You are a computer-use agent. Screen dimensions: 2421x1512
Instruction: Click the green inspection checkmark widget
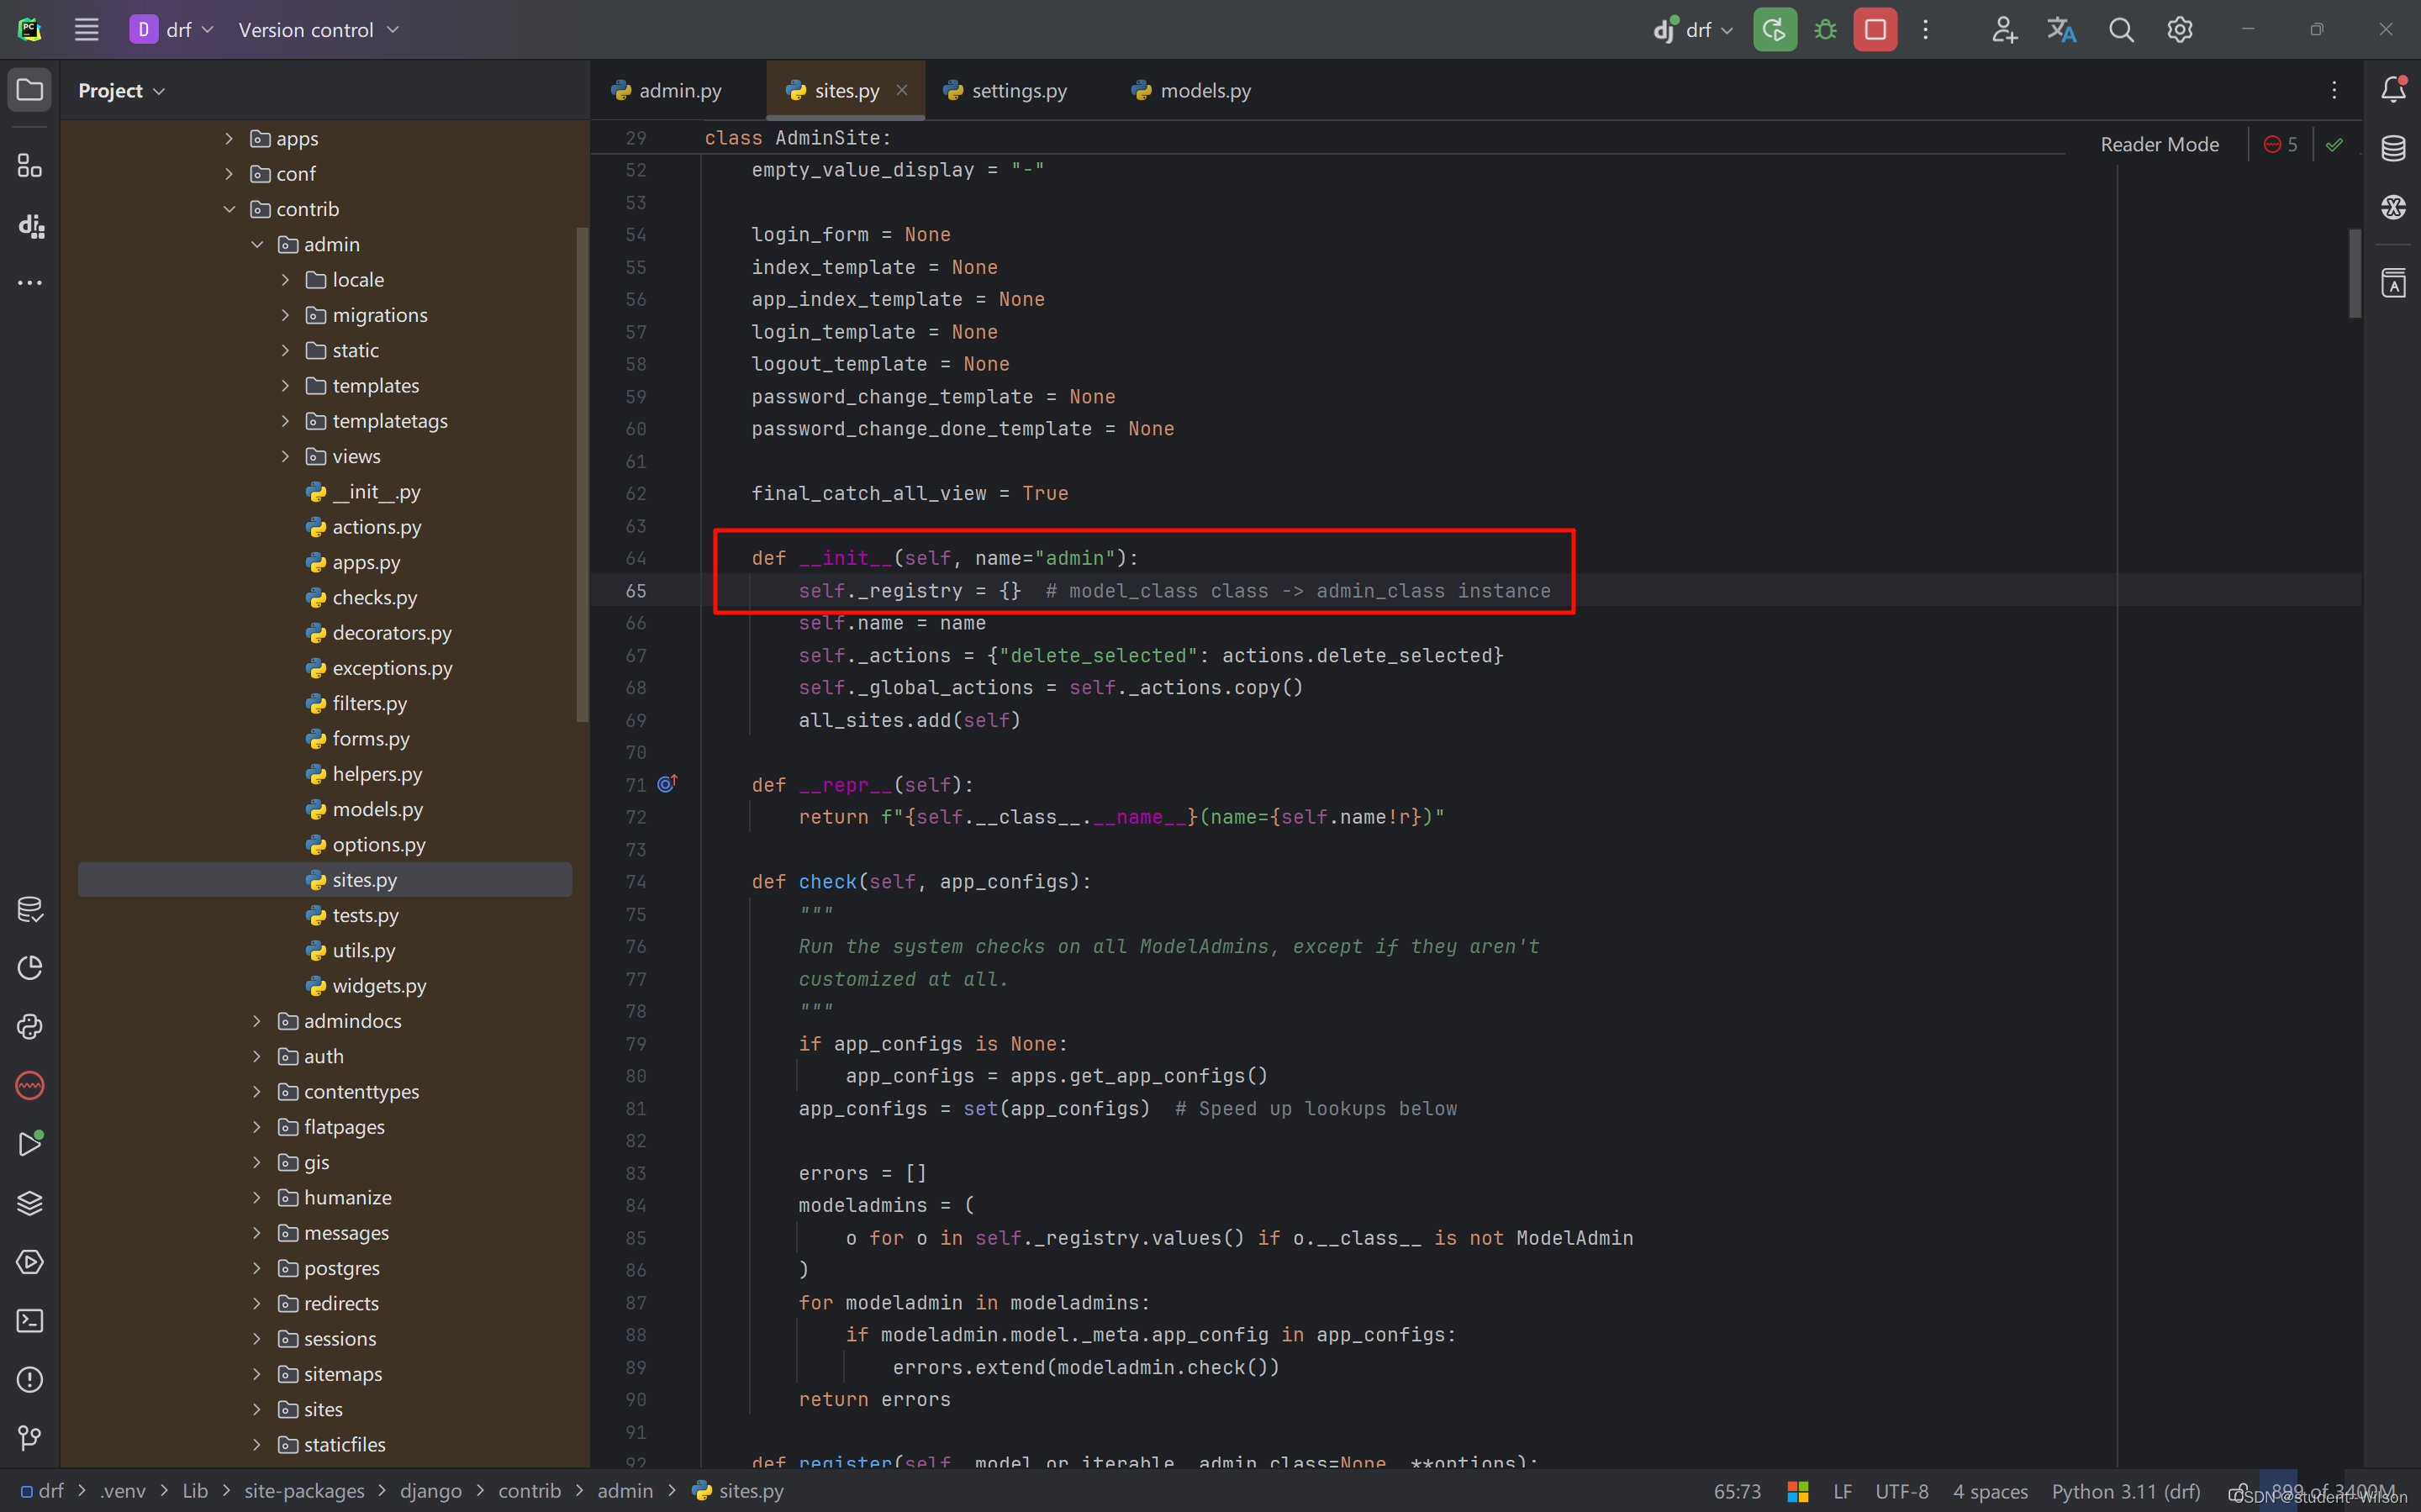click(2335, 145)
